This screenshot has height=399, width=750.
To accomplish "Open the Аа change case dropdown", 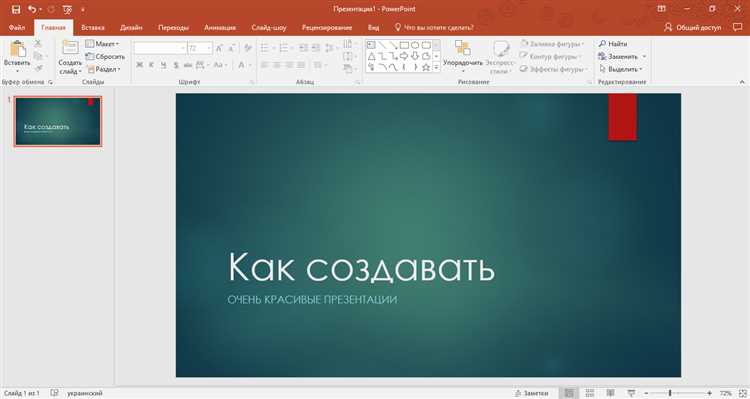I will (220, 65).
